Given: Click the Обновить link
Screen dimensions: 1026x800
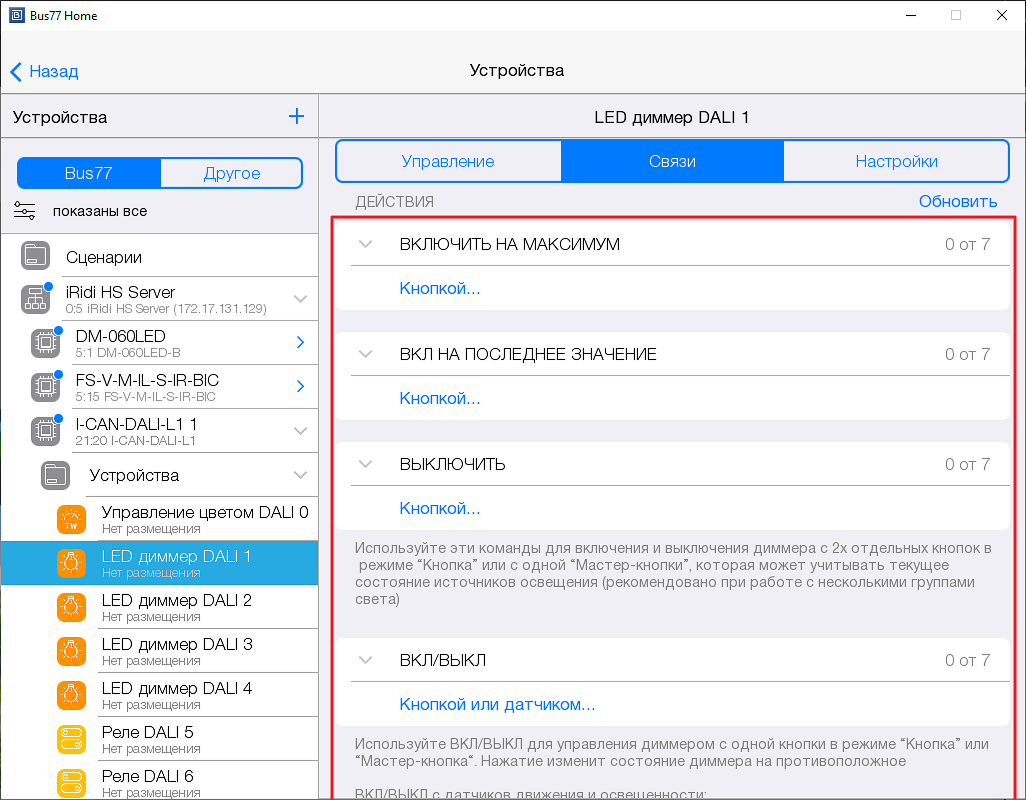Looking at the screenshot, I should coord(958,201).
